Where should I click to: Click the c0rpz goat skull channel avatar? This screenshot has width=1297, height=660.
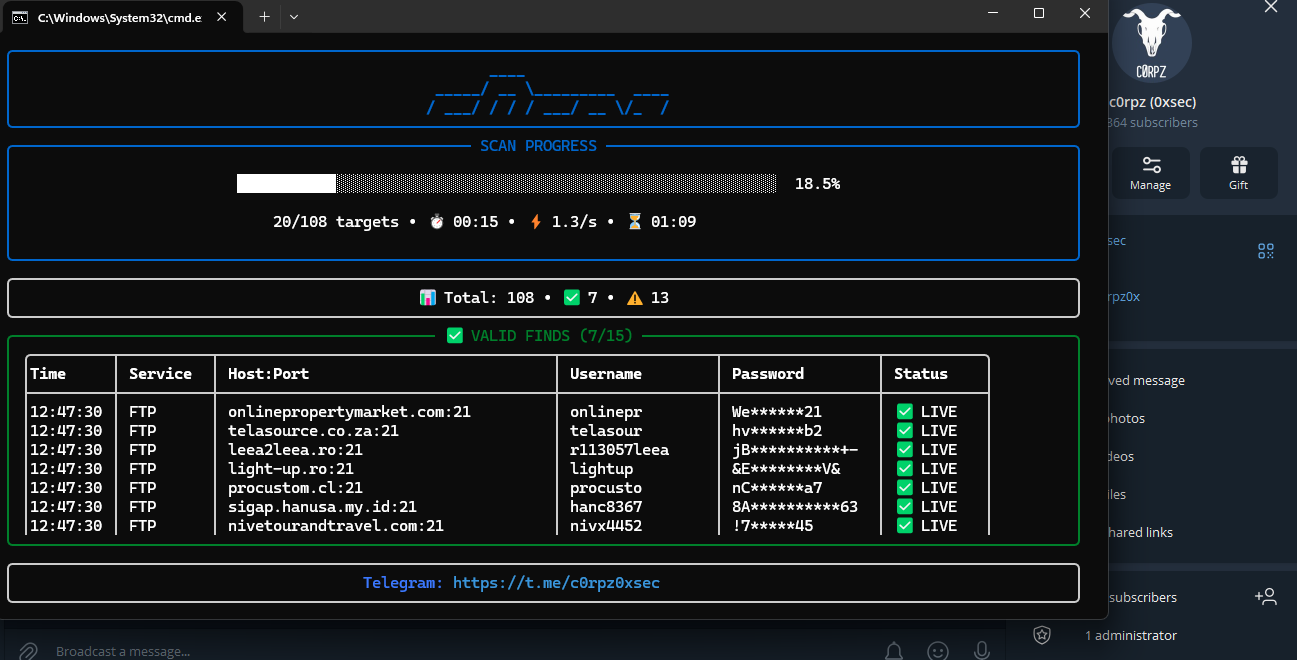pos(1151,43)
